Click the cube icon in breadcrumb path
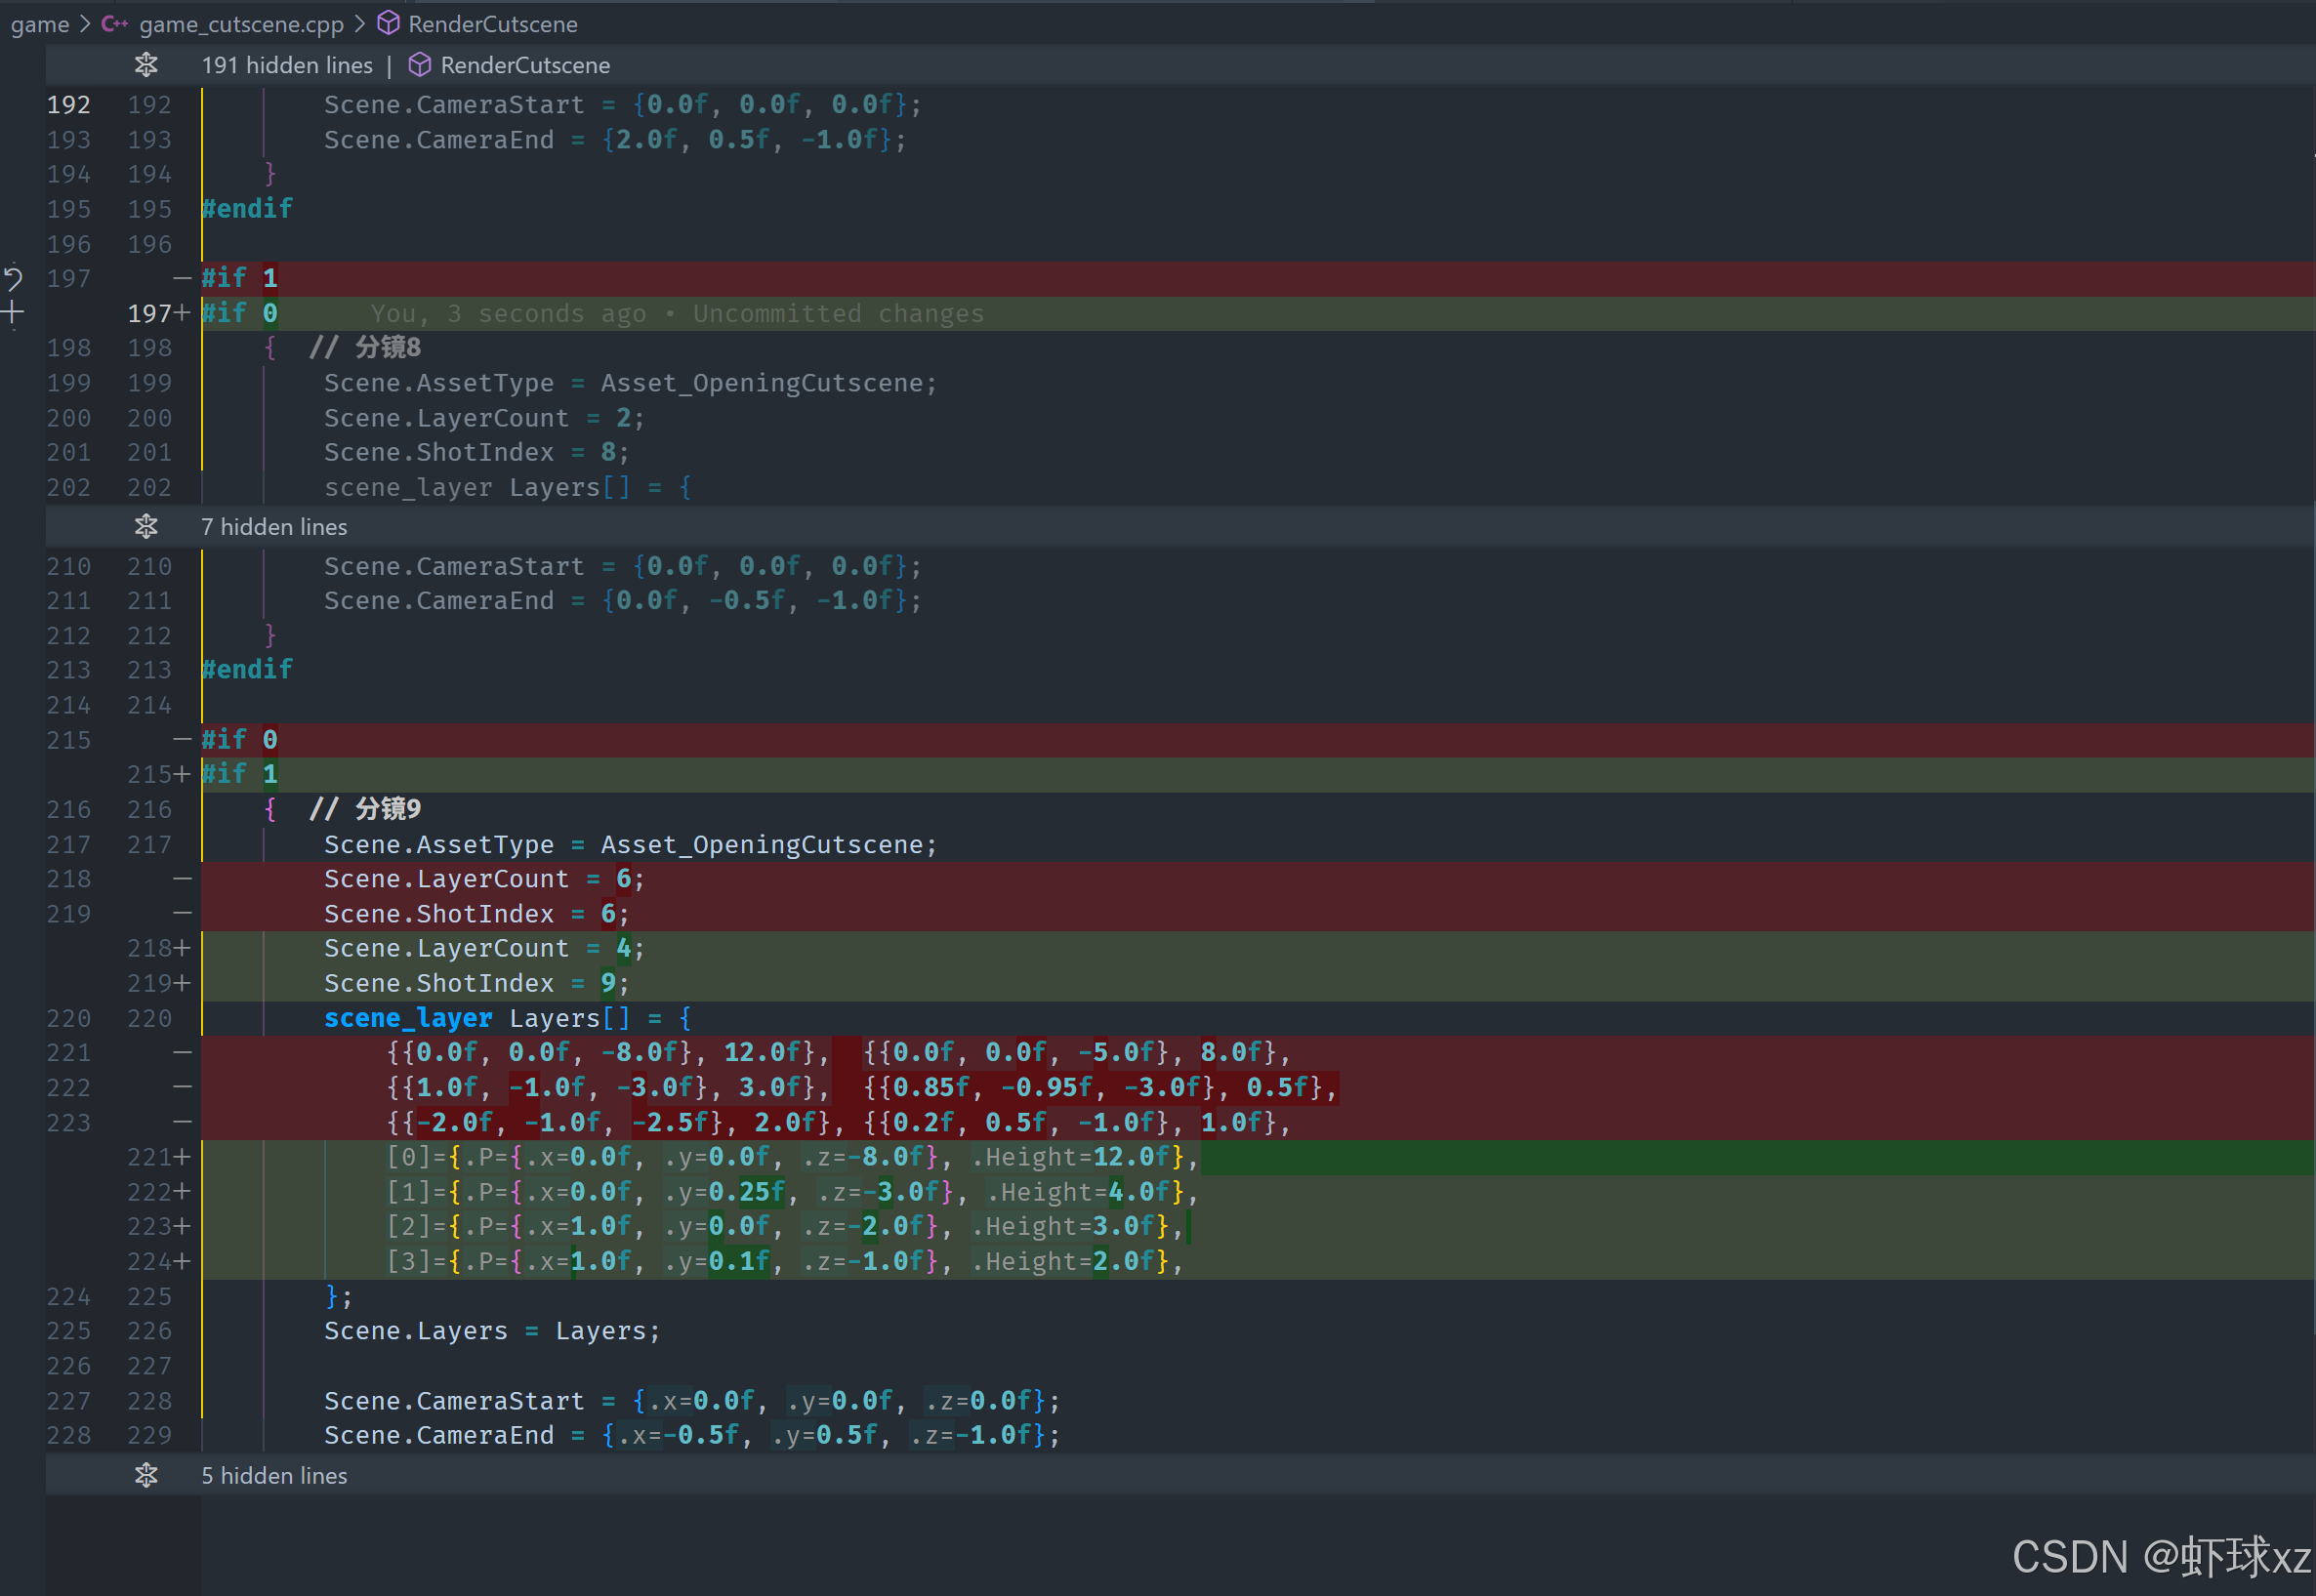Screen dimensions: 2316x1596 point(388,24)
